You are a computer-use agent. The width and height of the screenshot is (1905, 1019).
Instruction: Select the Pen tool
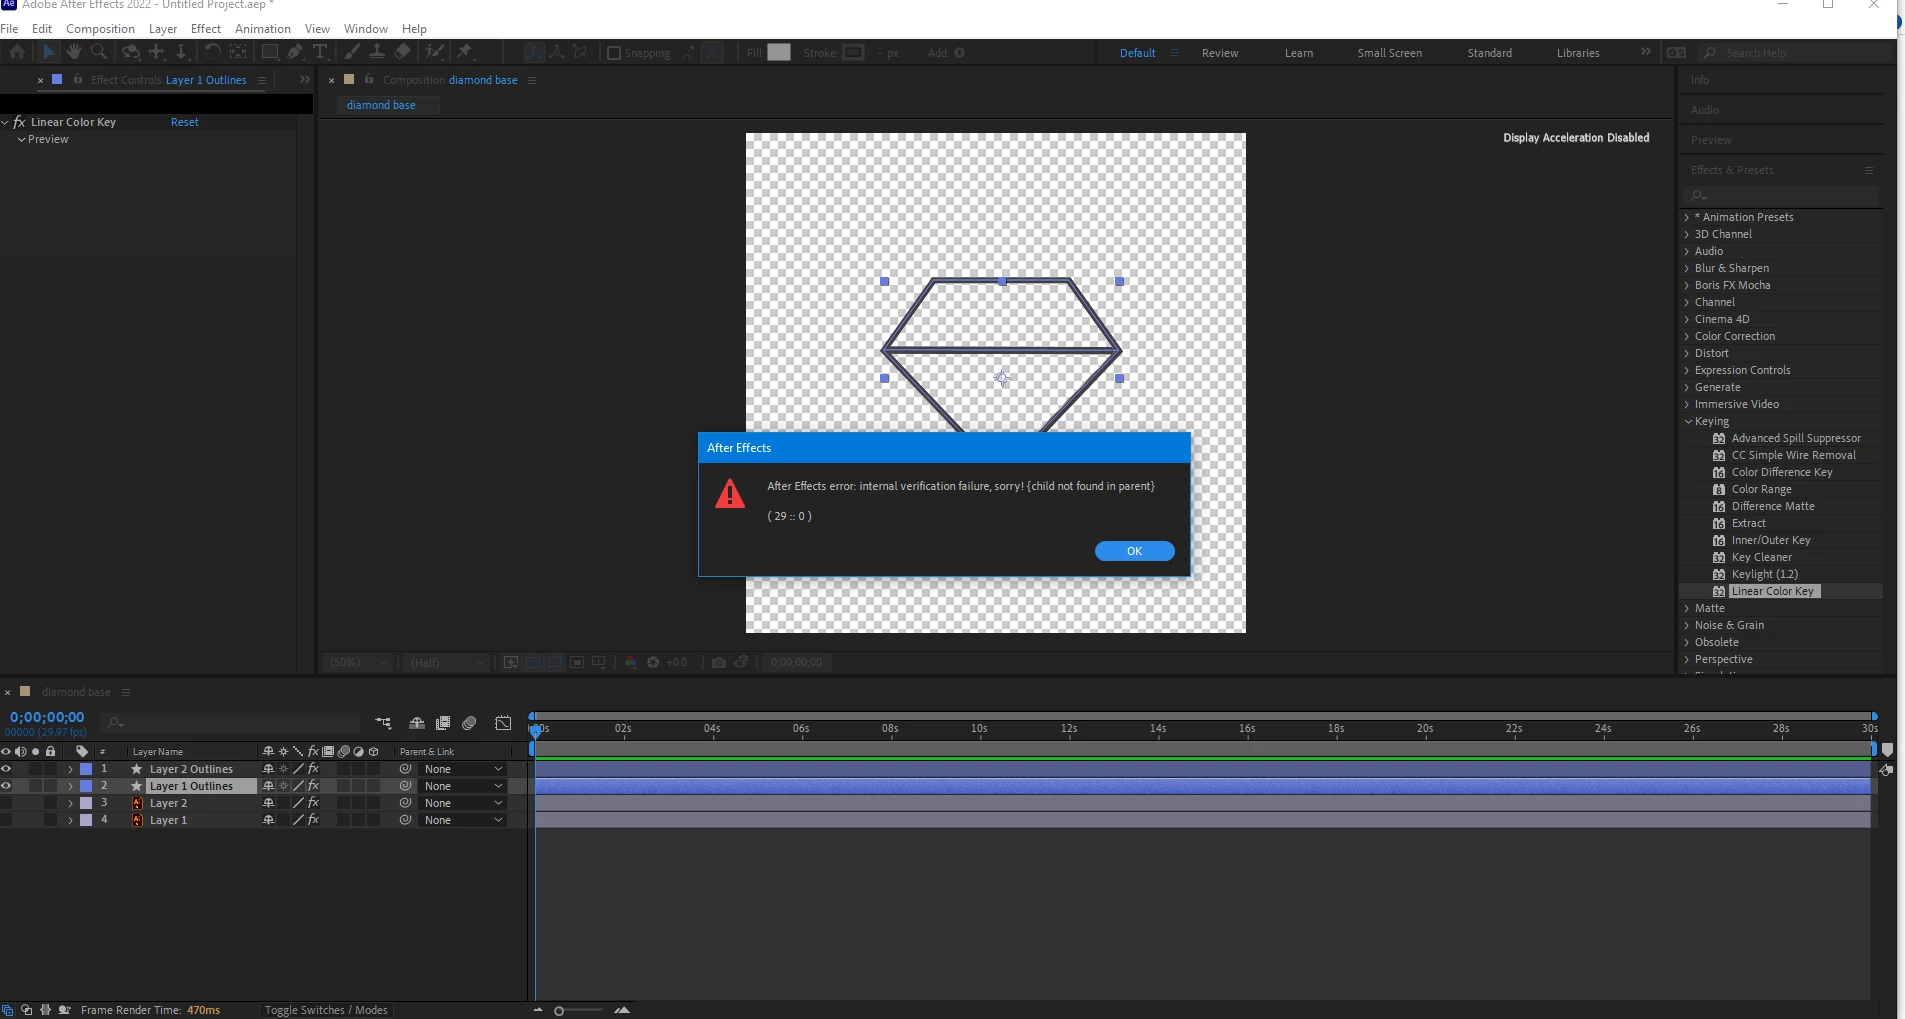tap(295, 52)
